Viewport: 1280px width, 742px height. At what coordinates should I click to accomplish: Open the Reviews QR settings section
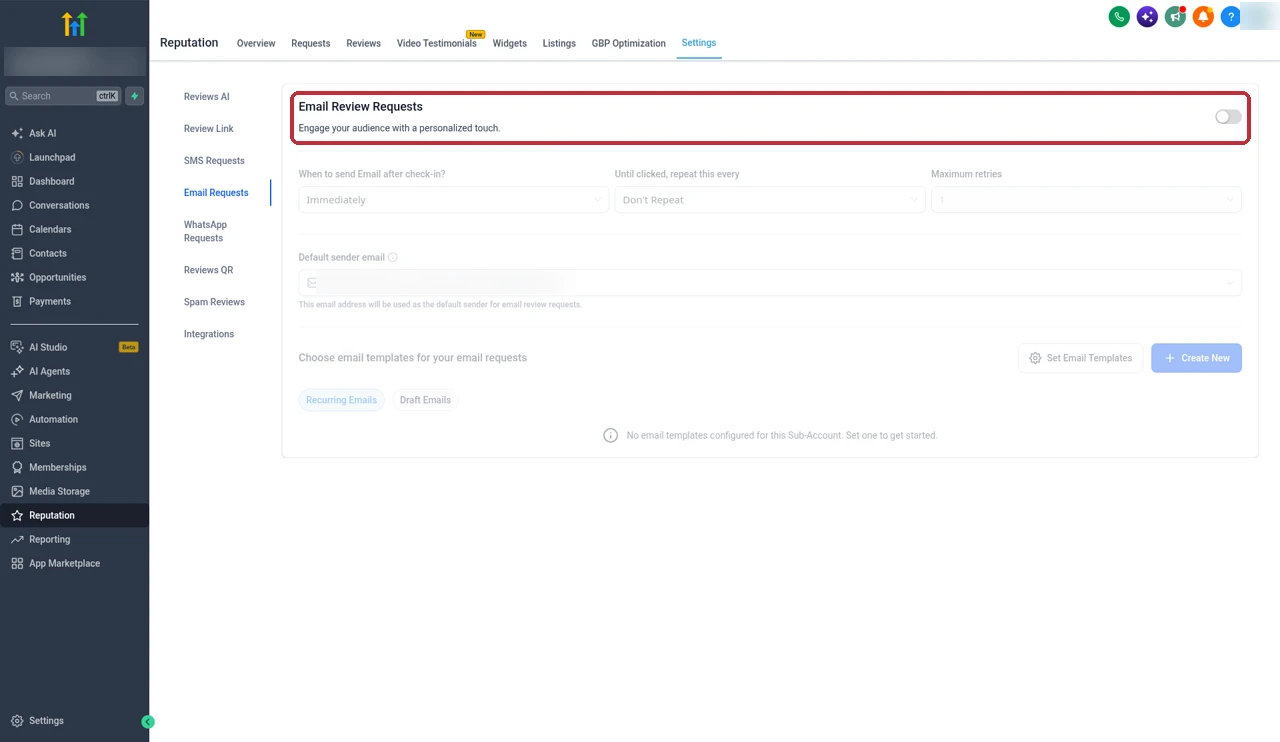coord(208,270)
